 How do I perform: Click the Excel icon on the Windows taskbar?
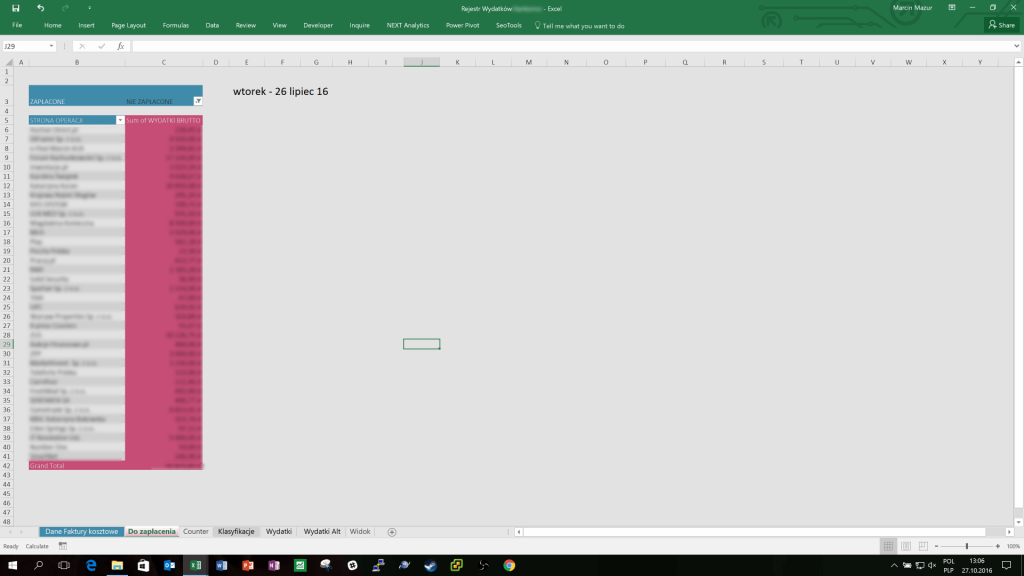click(196, 566)
